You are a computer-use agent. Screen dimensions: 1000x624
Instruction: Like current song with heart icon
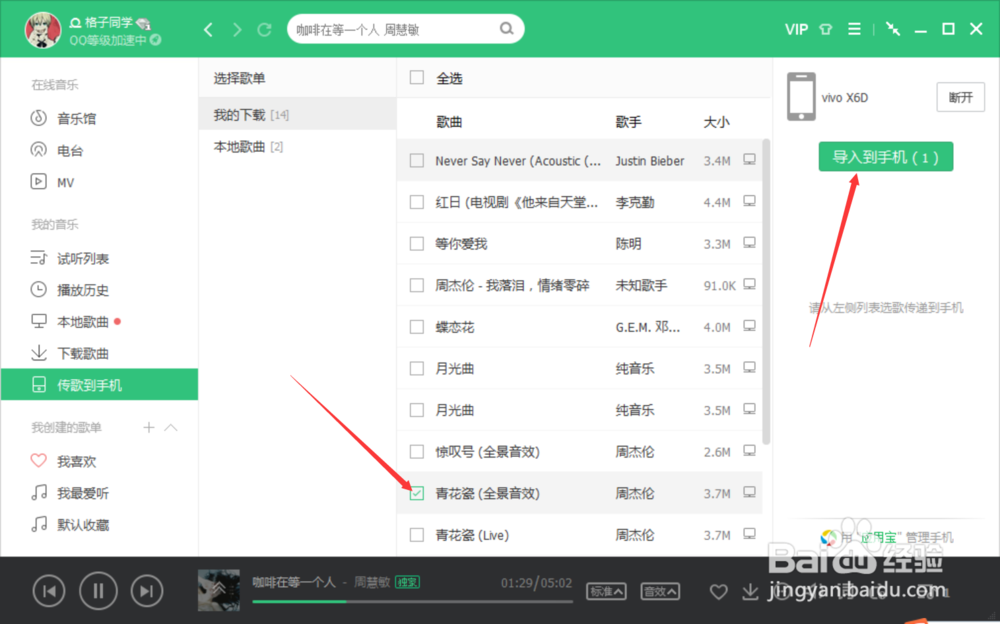point(719,592)
